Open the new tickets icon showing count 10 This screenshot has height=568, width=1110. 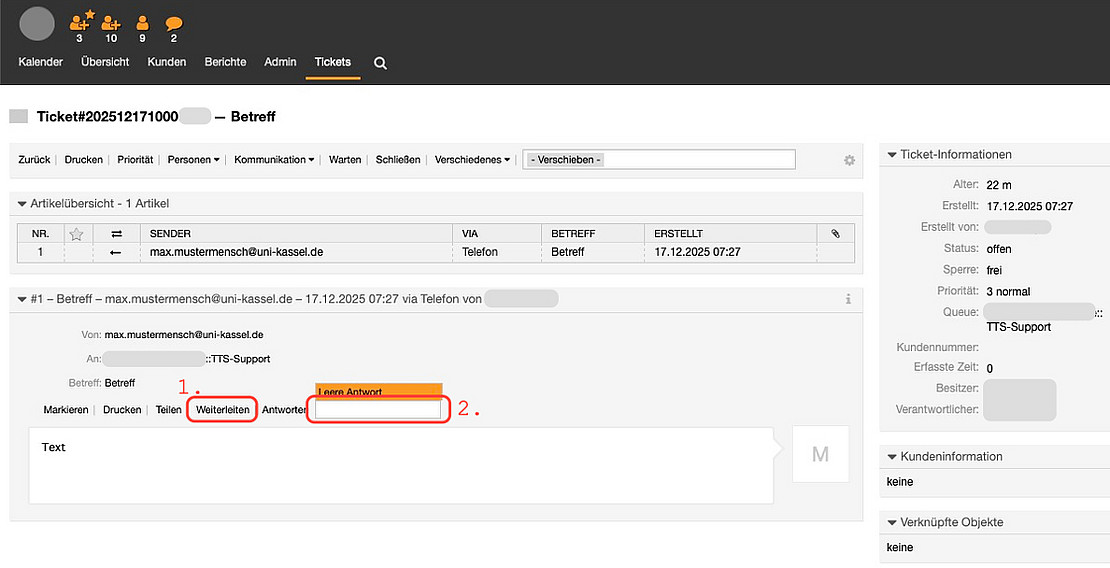point(110,22)
